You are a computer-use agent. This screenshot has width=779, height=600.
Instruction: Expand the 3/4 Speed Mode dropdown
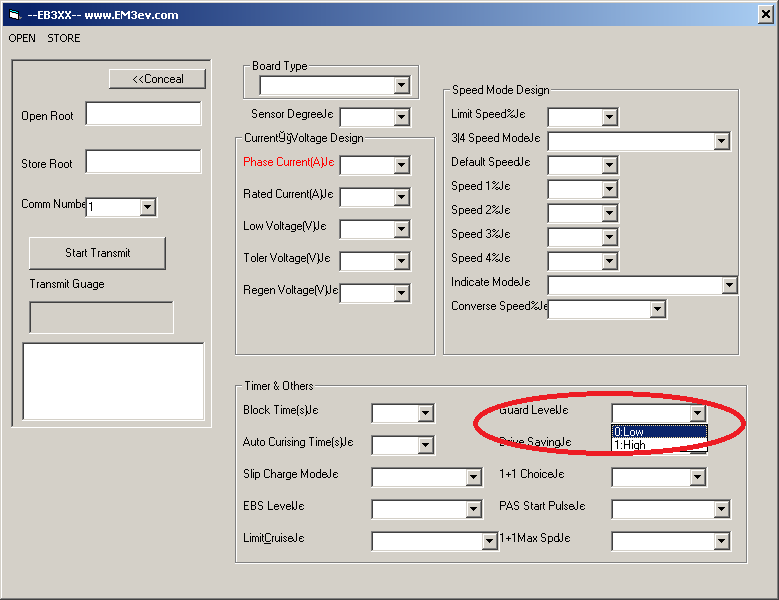721,142
